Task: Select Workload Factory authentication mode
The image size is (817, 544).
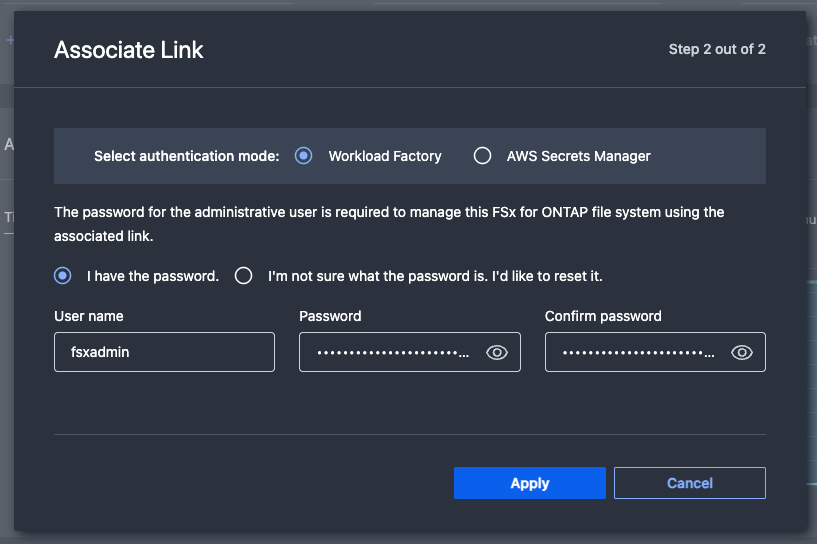Action: pos(303,156)
